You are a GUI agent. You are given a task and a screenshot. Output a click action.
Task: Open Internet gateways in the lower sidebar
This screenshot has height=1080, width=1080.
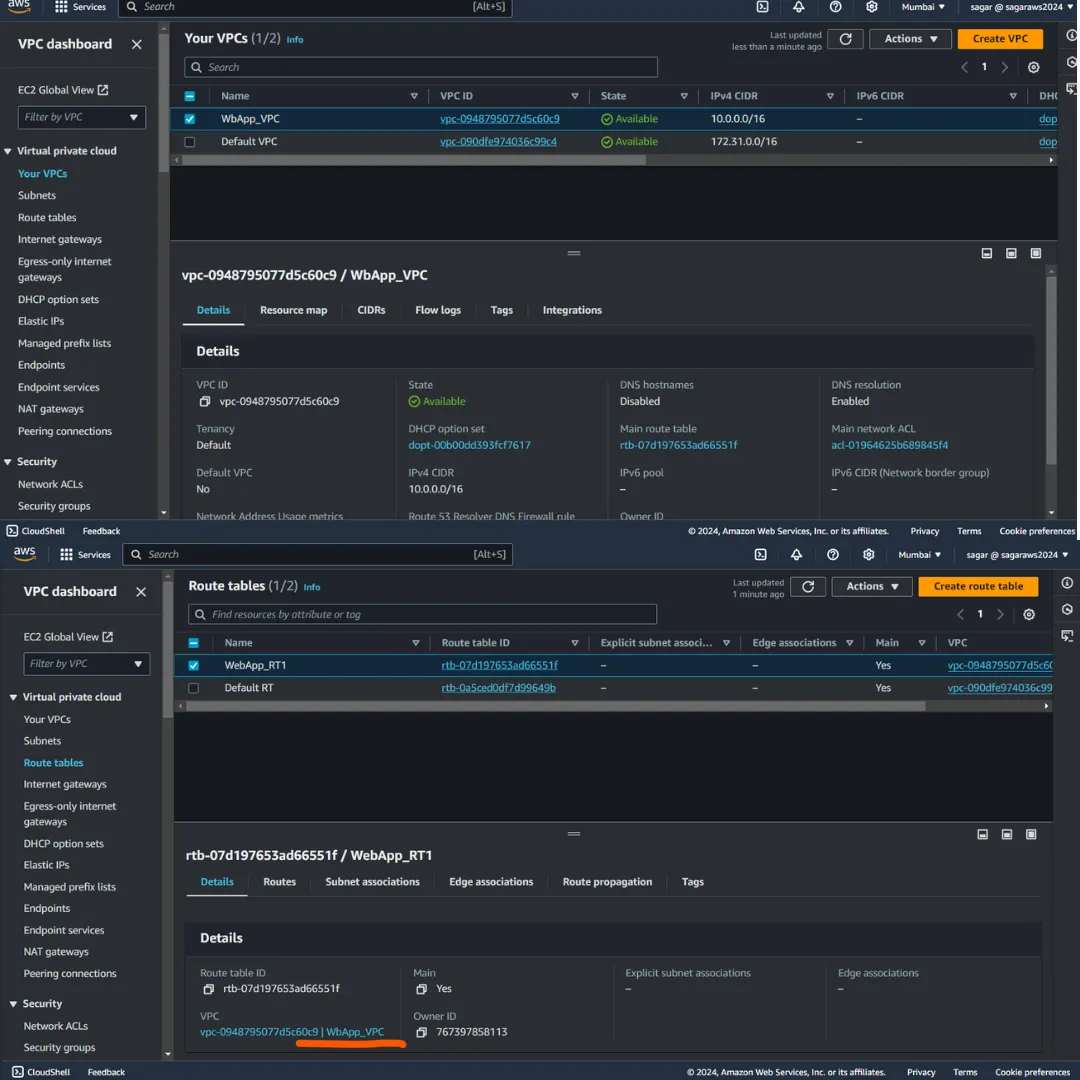point(65,785)
